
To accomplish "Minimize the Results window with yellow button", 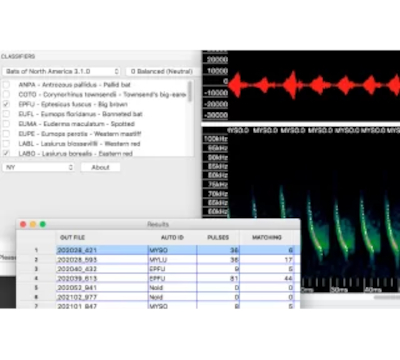I will (33, 224).
